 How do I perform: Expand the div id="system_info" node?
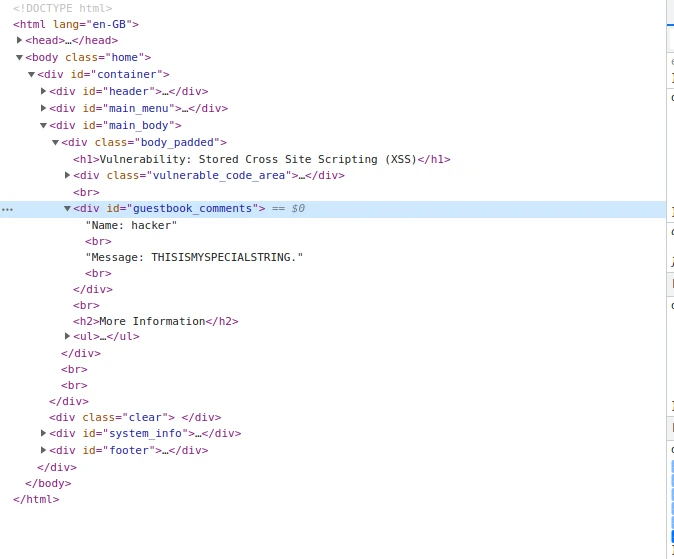coord(44,433)
